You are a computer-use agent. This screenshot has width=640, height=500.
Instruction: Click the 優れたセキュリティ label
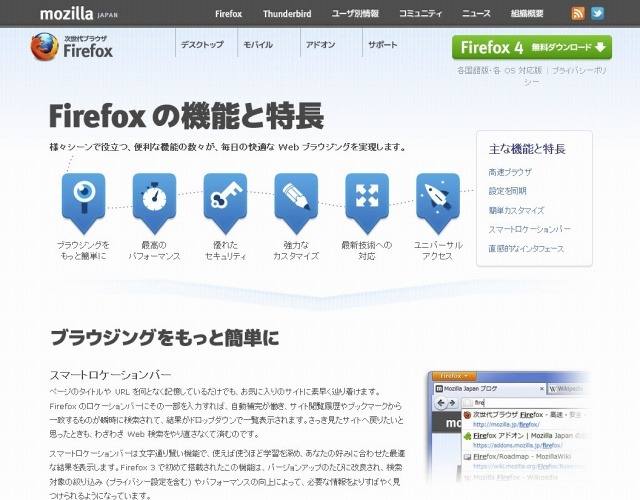point(225,251)
